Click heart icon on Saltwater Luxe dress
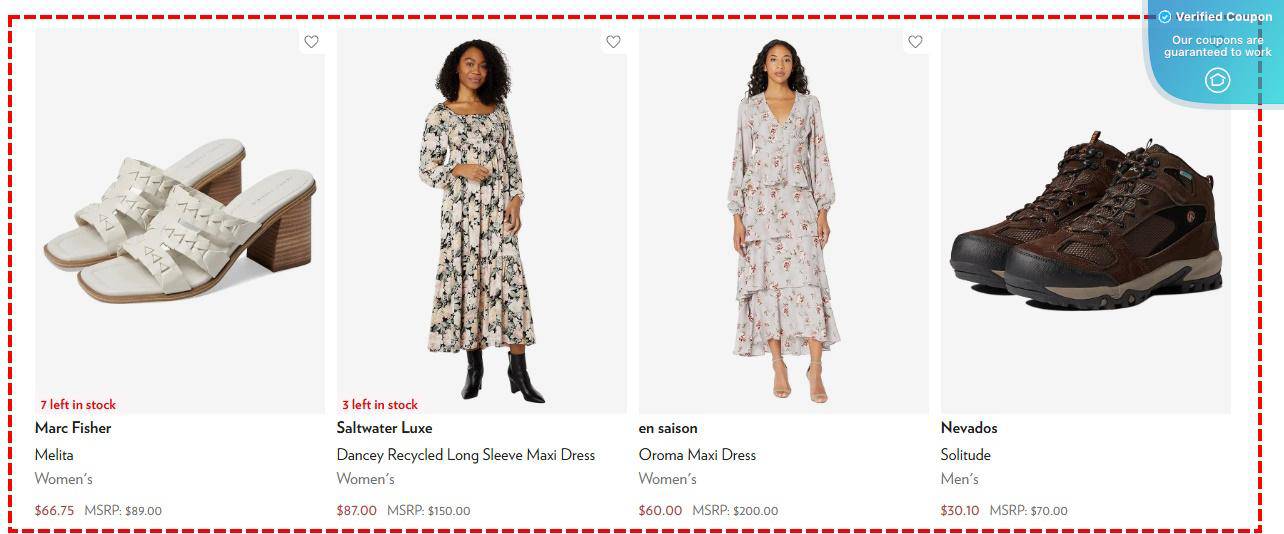Viewport: 1284px width, 534px height. pyautogui.click(x=613, y=42)
